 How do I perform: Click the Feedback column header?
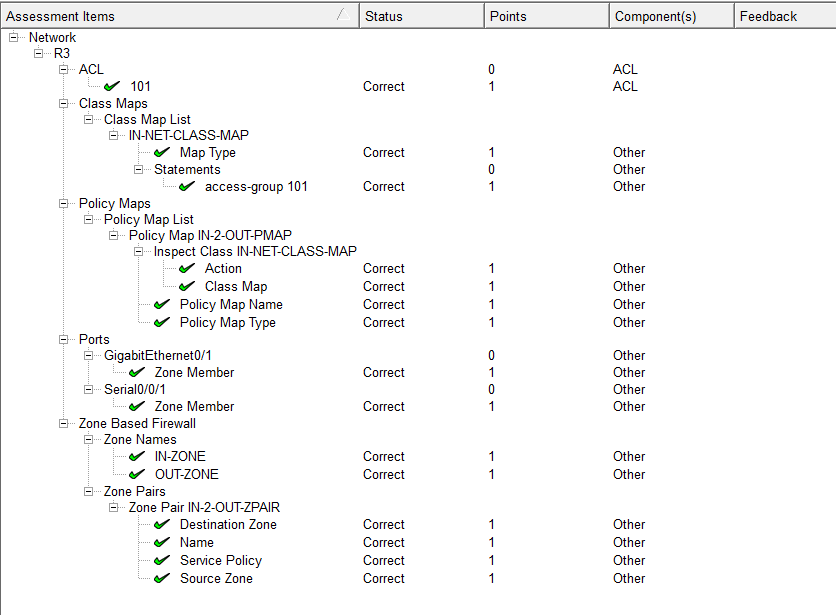785,16
